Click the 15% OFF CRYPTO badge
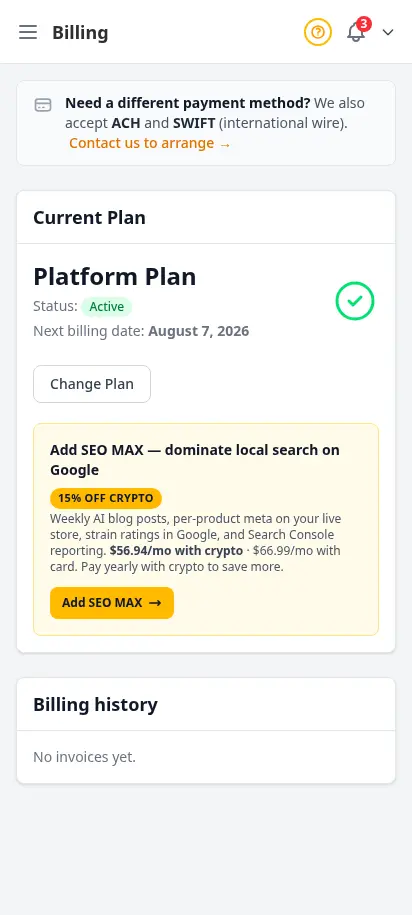This screenshot has width=412, height=915. point(106,498)
